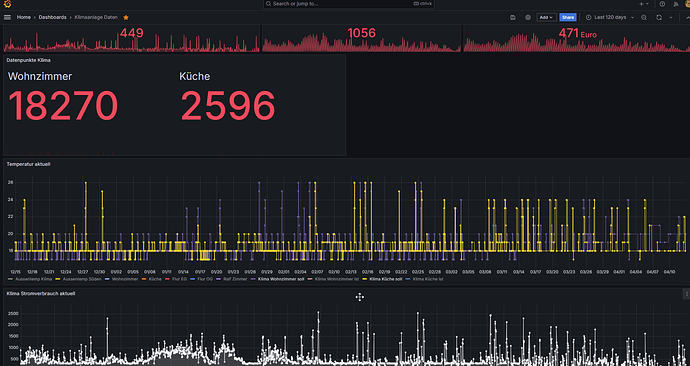
Task: Open the Stromverbrauch panel three-dot menu
Action: pyautogui.click(x=686, y=293)
